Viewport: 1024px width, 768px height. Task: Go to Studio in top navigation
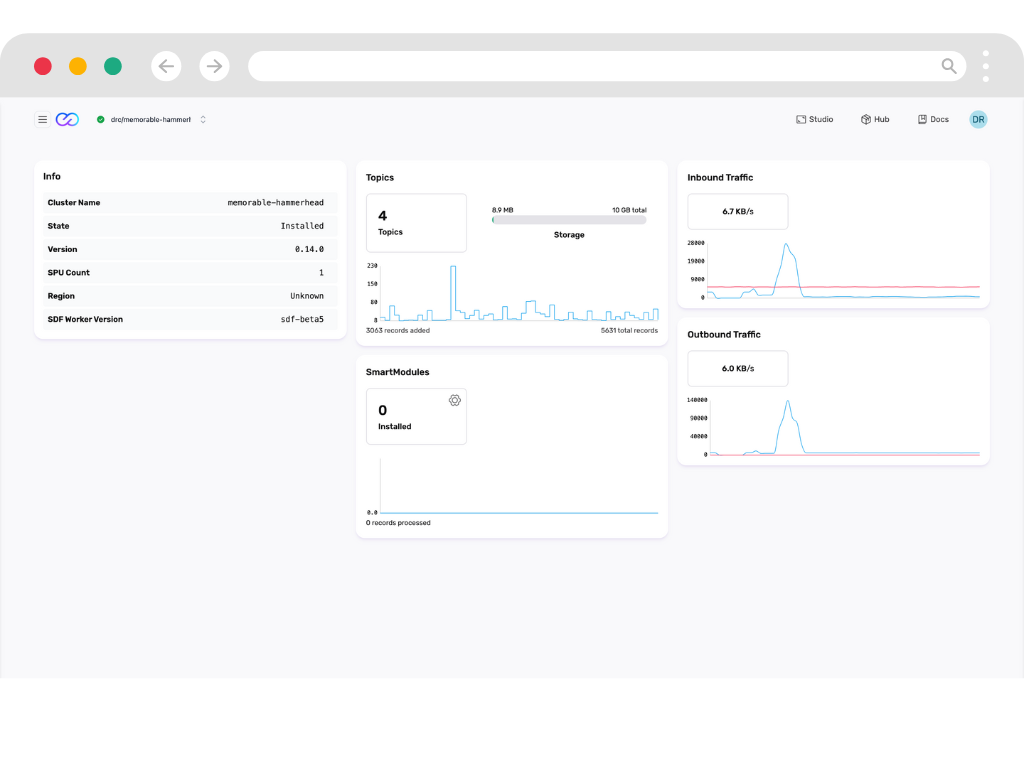point(814,119)
